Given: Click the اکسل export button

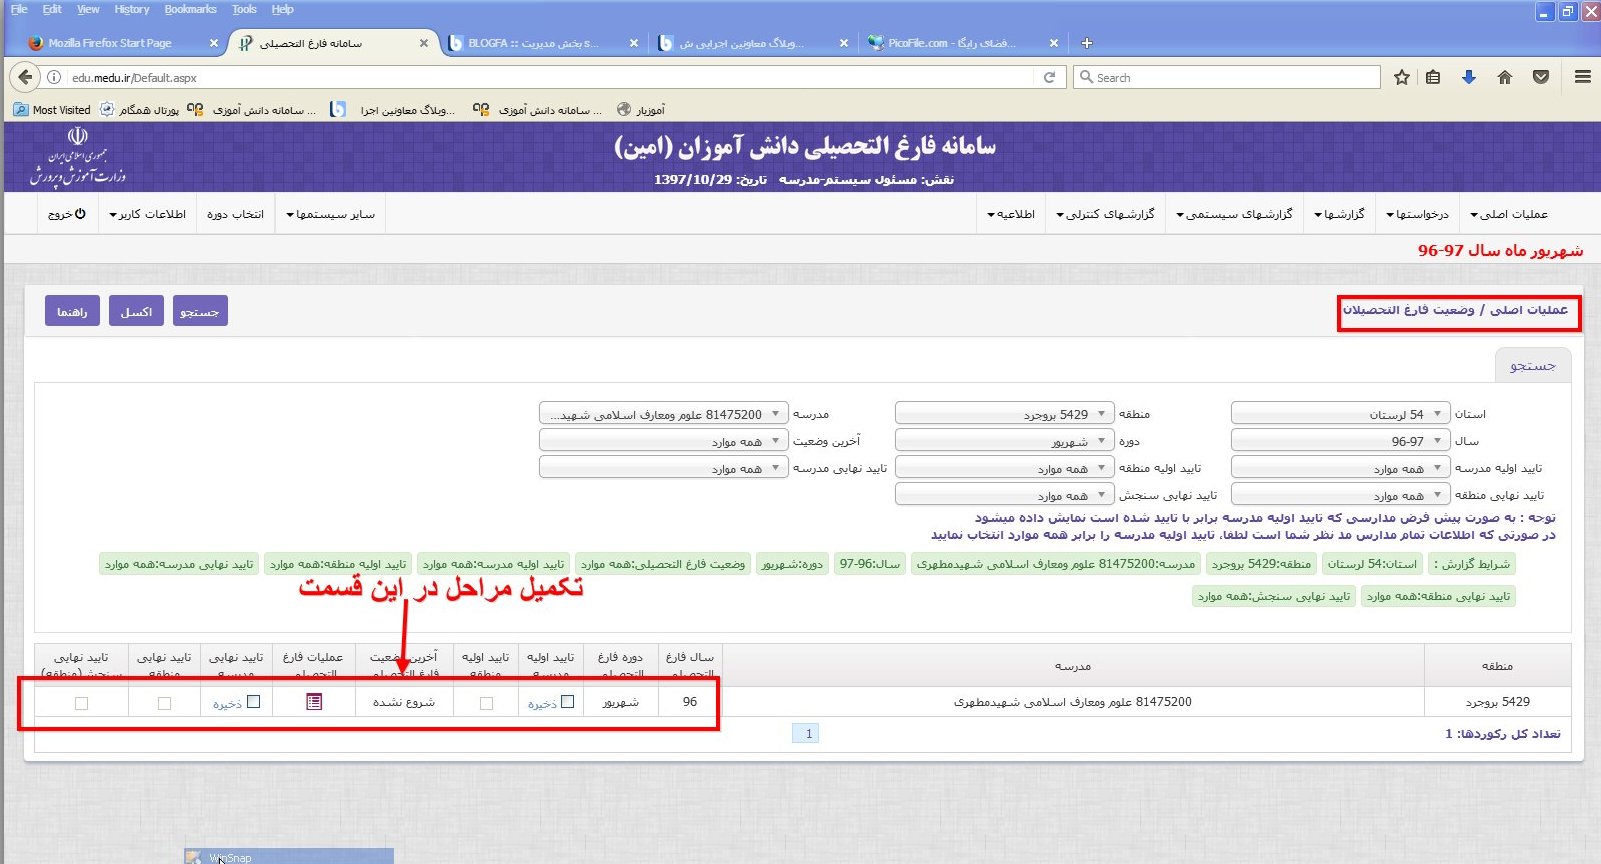Looking at the screenshot, I should point(136,311).
